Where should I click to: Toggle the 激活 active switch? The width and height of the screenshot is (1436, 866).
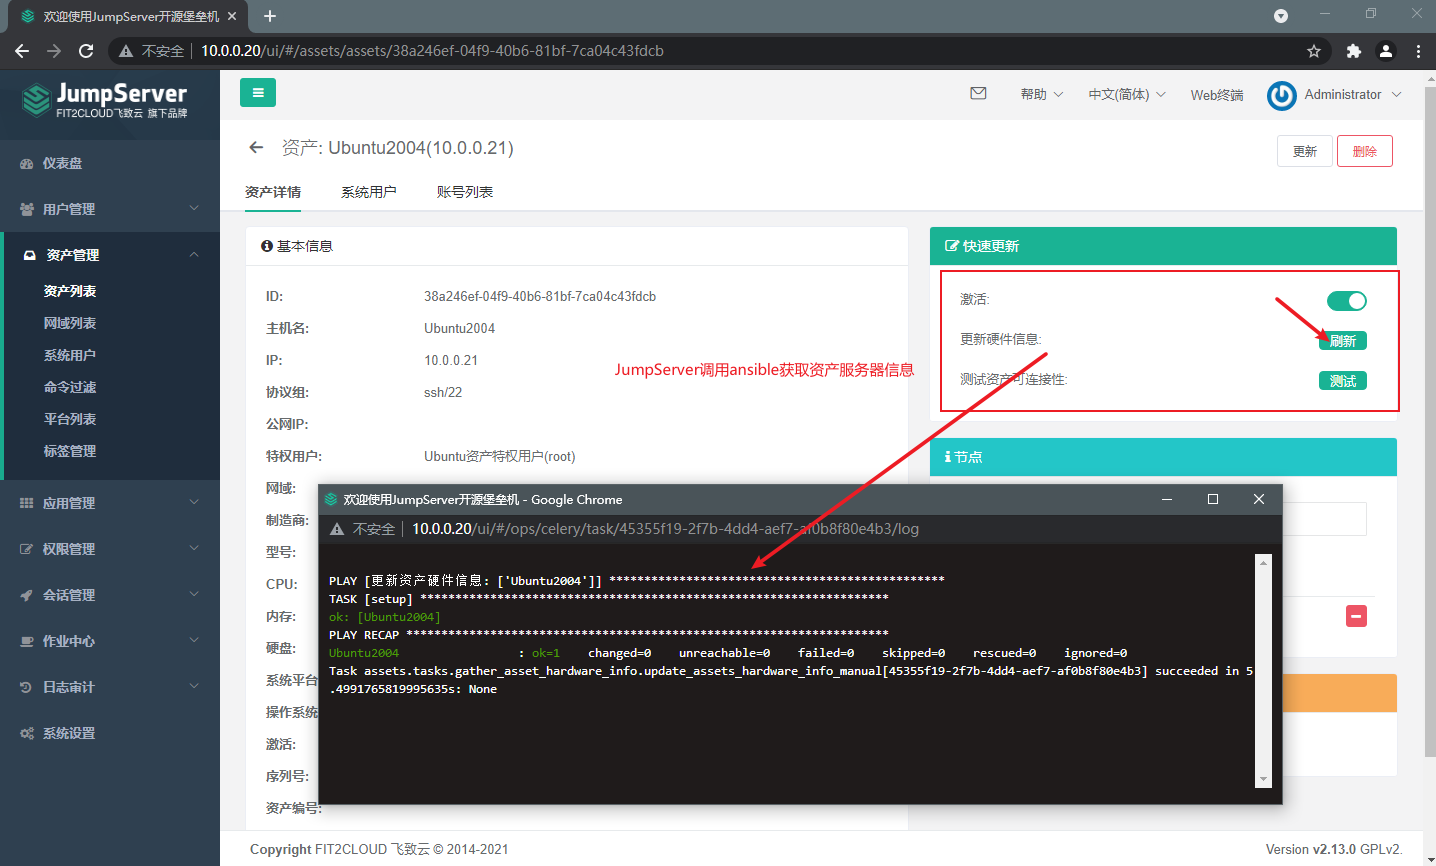coord(1346,301)
